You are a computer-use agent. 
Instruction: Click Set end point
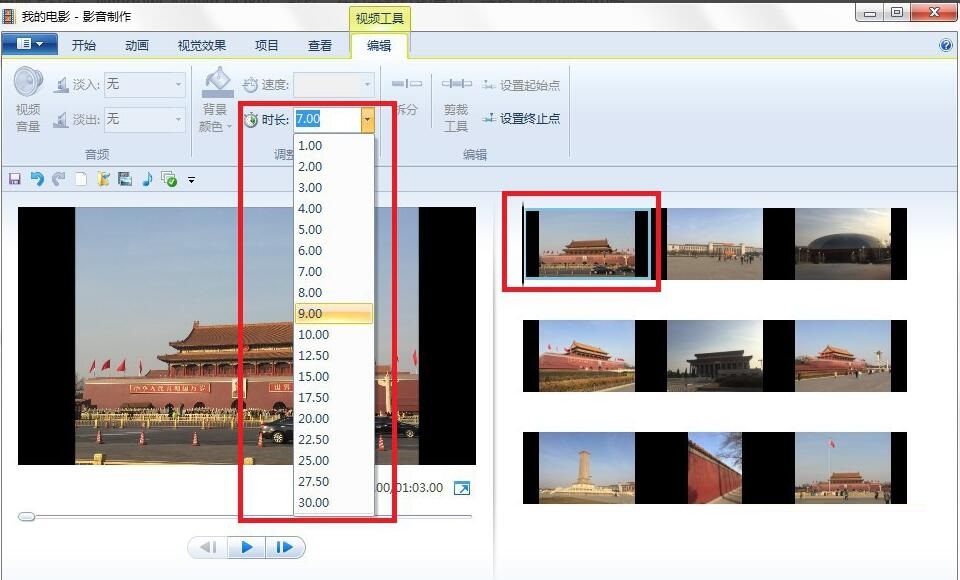(521, 118)
